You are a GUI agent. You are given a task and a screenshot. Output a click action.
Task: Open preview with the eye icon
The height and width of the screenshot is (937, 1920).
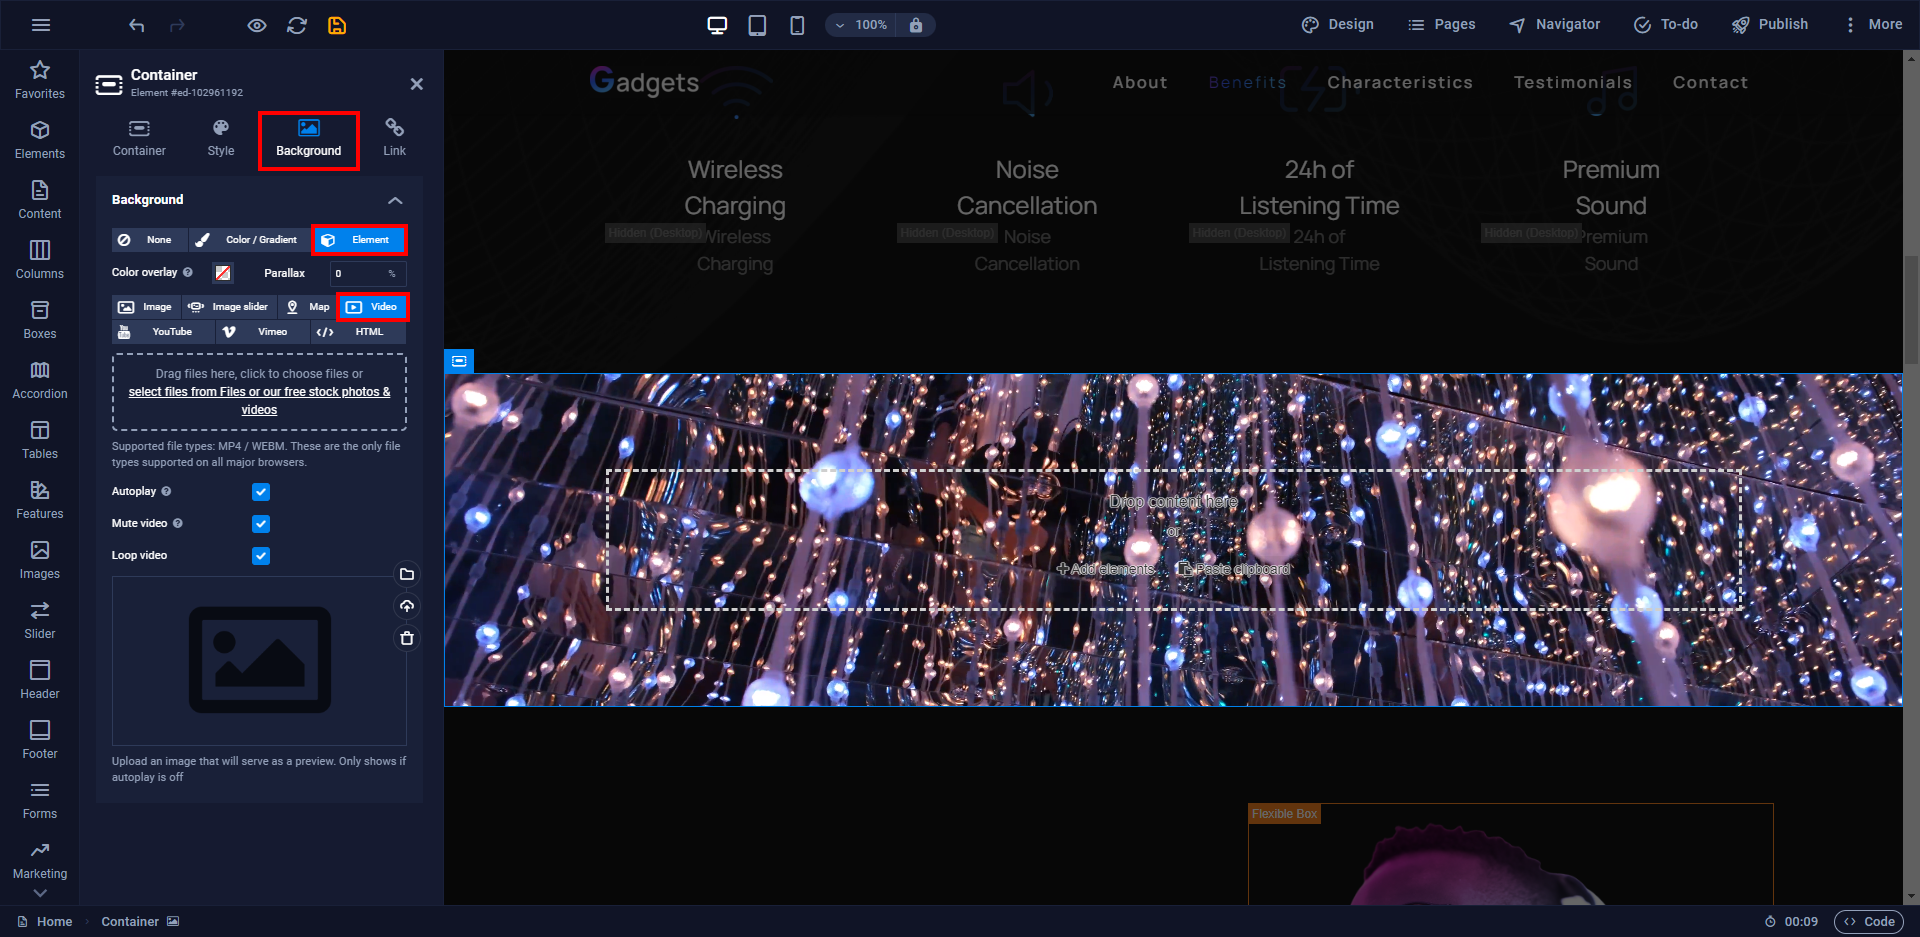pos(257,25)
